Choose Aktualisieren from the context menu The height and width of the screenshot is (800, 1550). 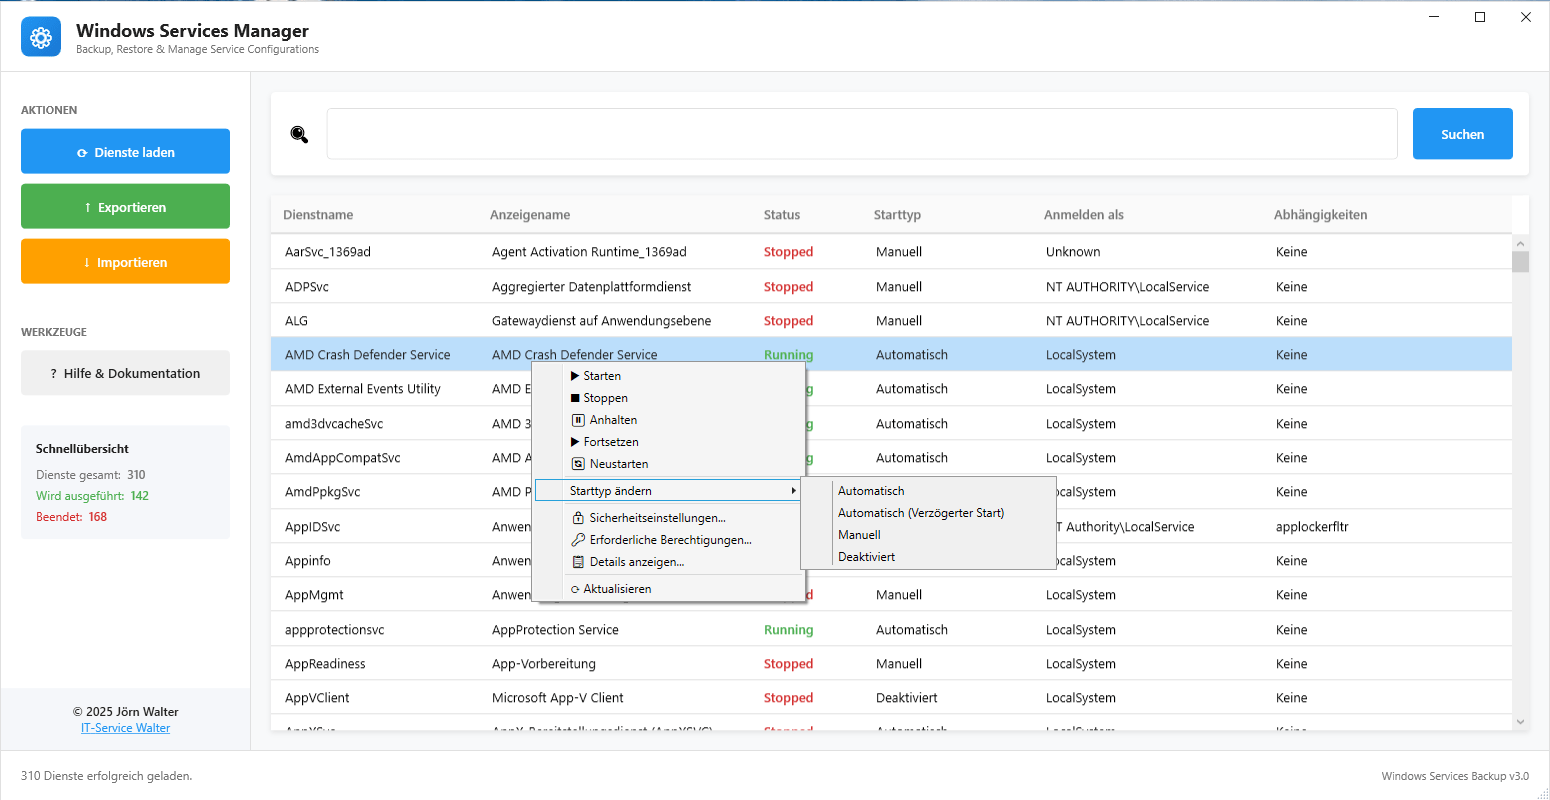617,589
